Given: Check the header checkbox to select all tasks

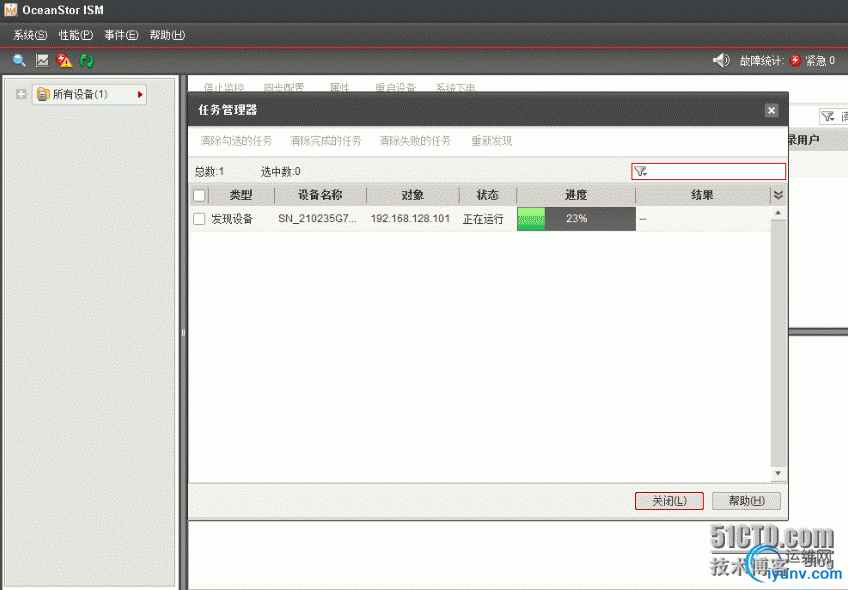Looking at the screenshot, I should pyautogui.click(x=199, y=195).
